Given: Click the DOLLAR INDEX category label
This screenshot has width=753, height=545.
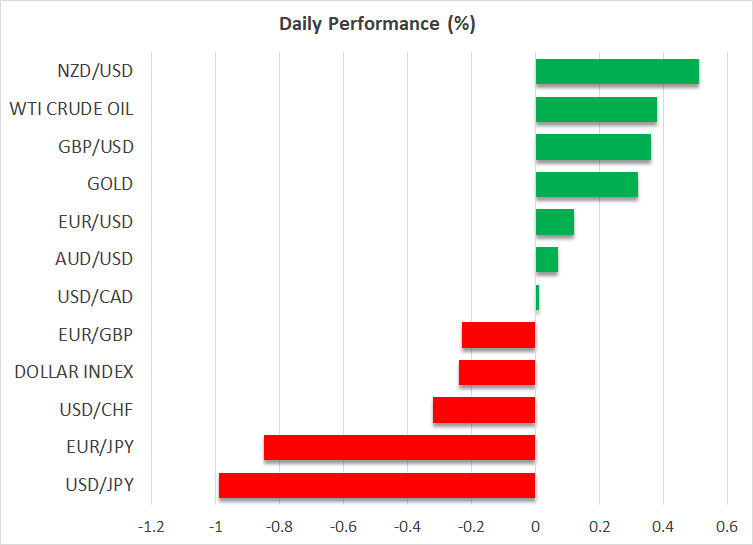Looking at the screenshot, I should (x=74, y=372).
